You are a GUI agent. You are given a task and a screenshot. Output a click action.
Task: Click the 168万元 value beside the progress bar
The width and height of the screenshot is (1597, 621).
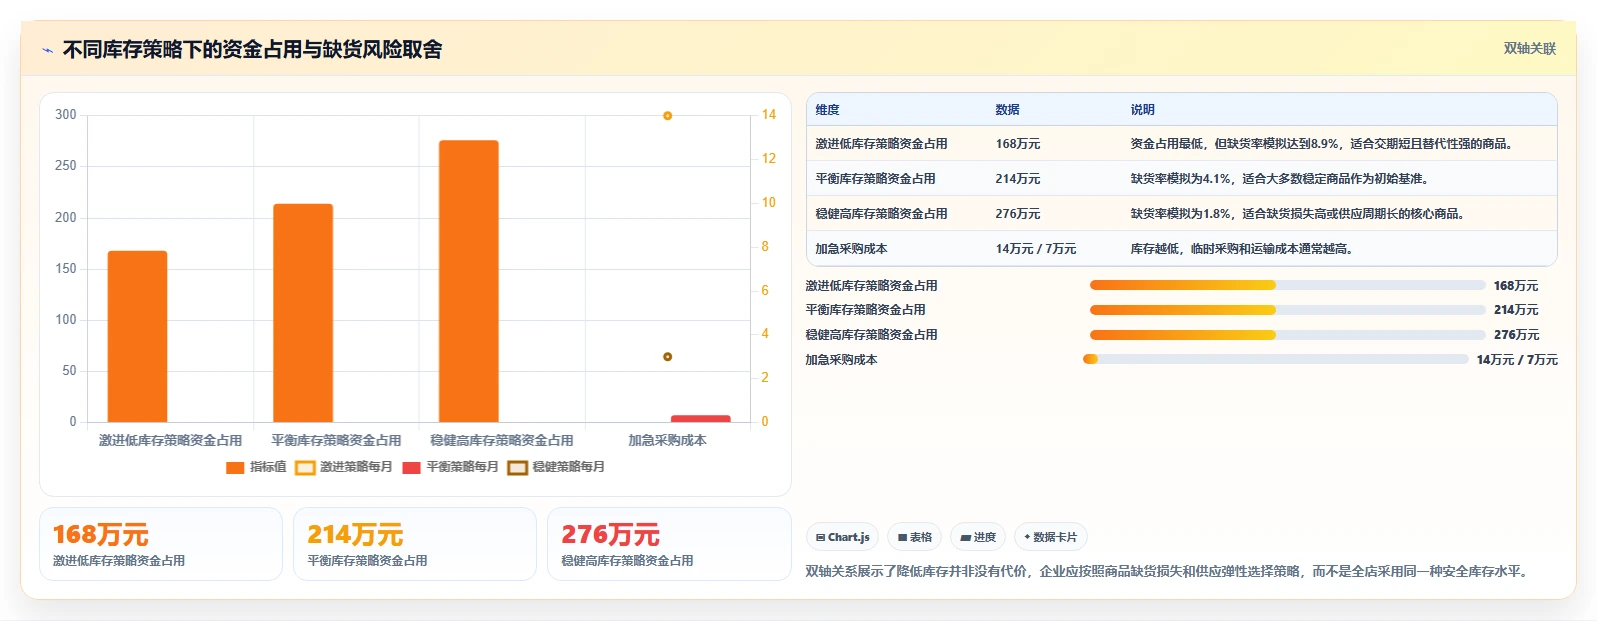pos(1516,286)
